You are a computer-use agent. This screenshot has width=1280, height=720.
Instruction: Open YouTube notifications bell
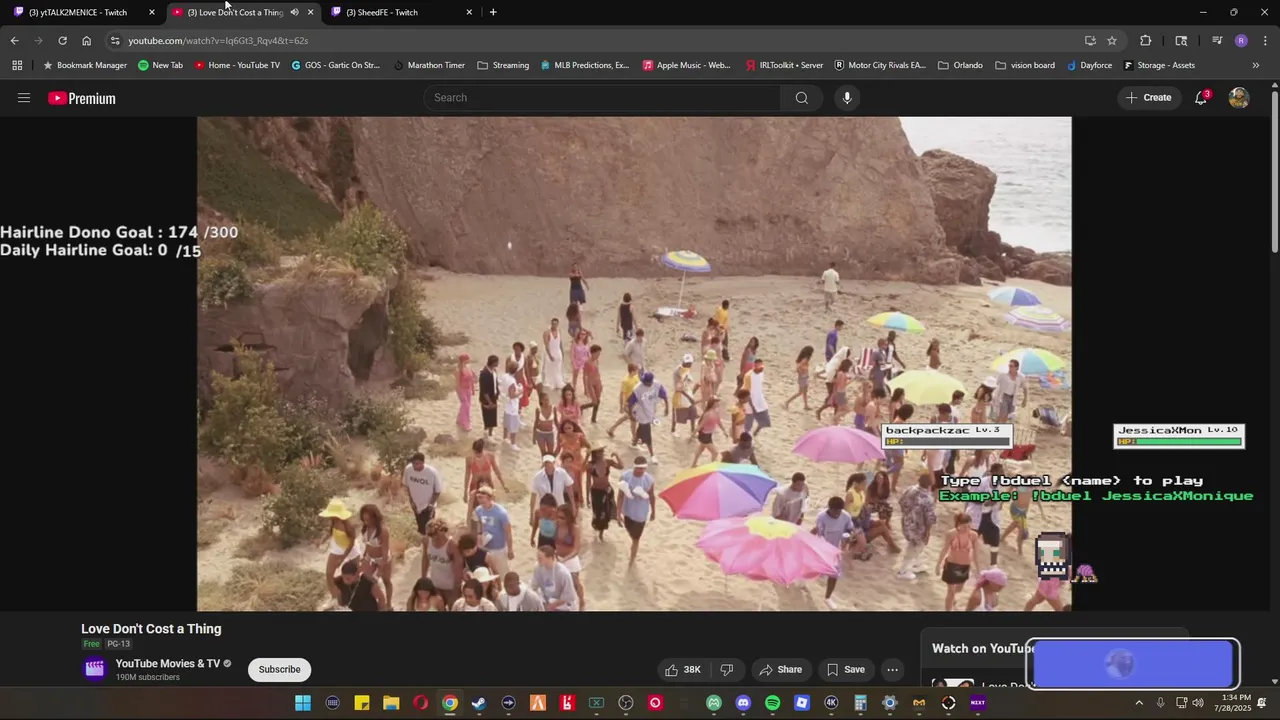click(1201, 98)
